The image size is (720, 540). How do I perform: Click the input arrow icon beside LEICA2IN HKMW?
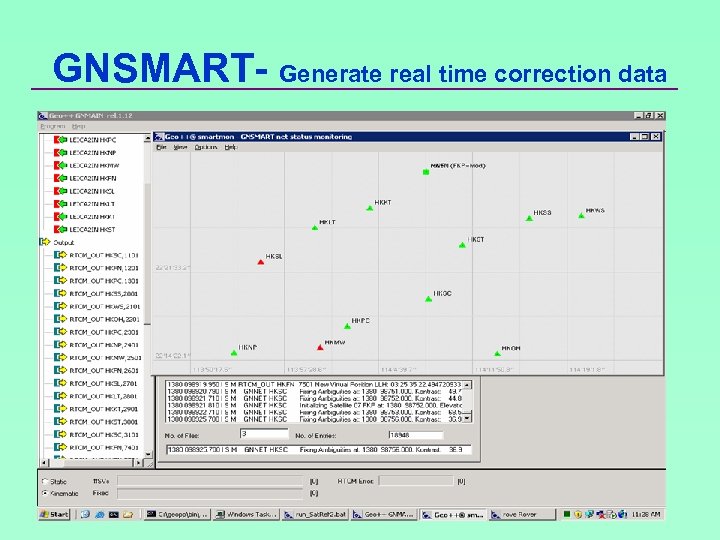[x=60, y=165]
